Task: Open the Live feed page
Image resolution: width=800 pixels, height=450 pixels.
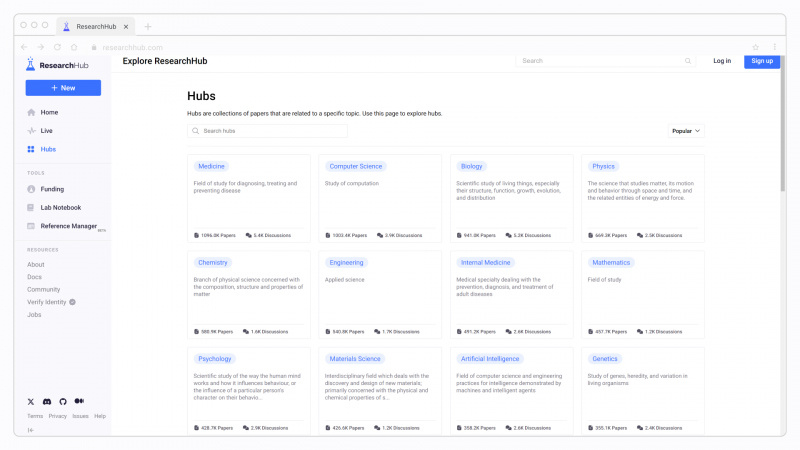Action: [46, 131]
